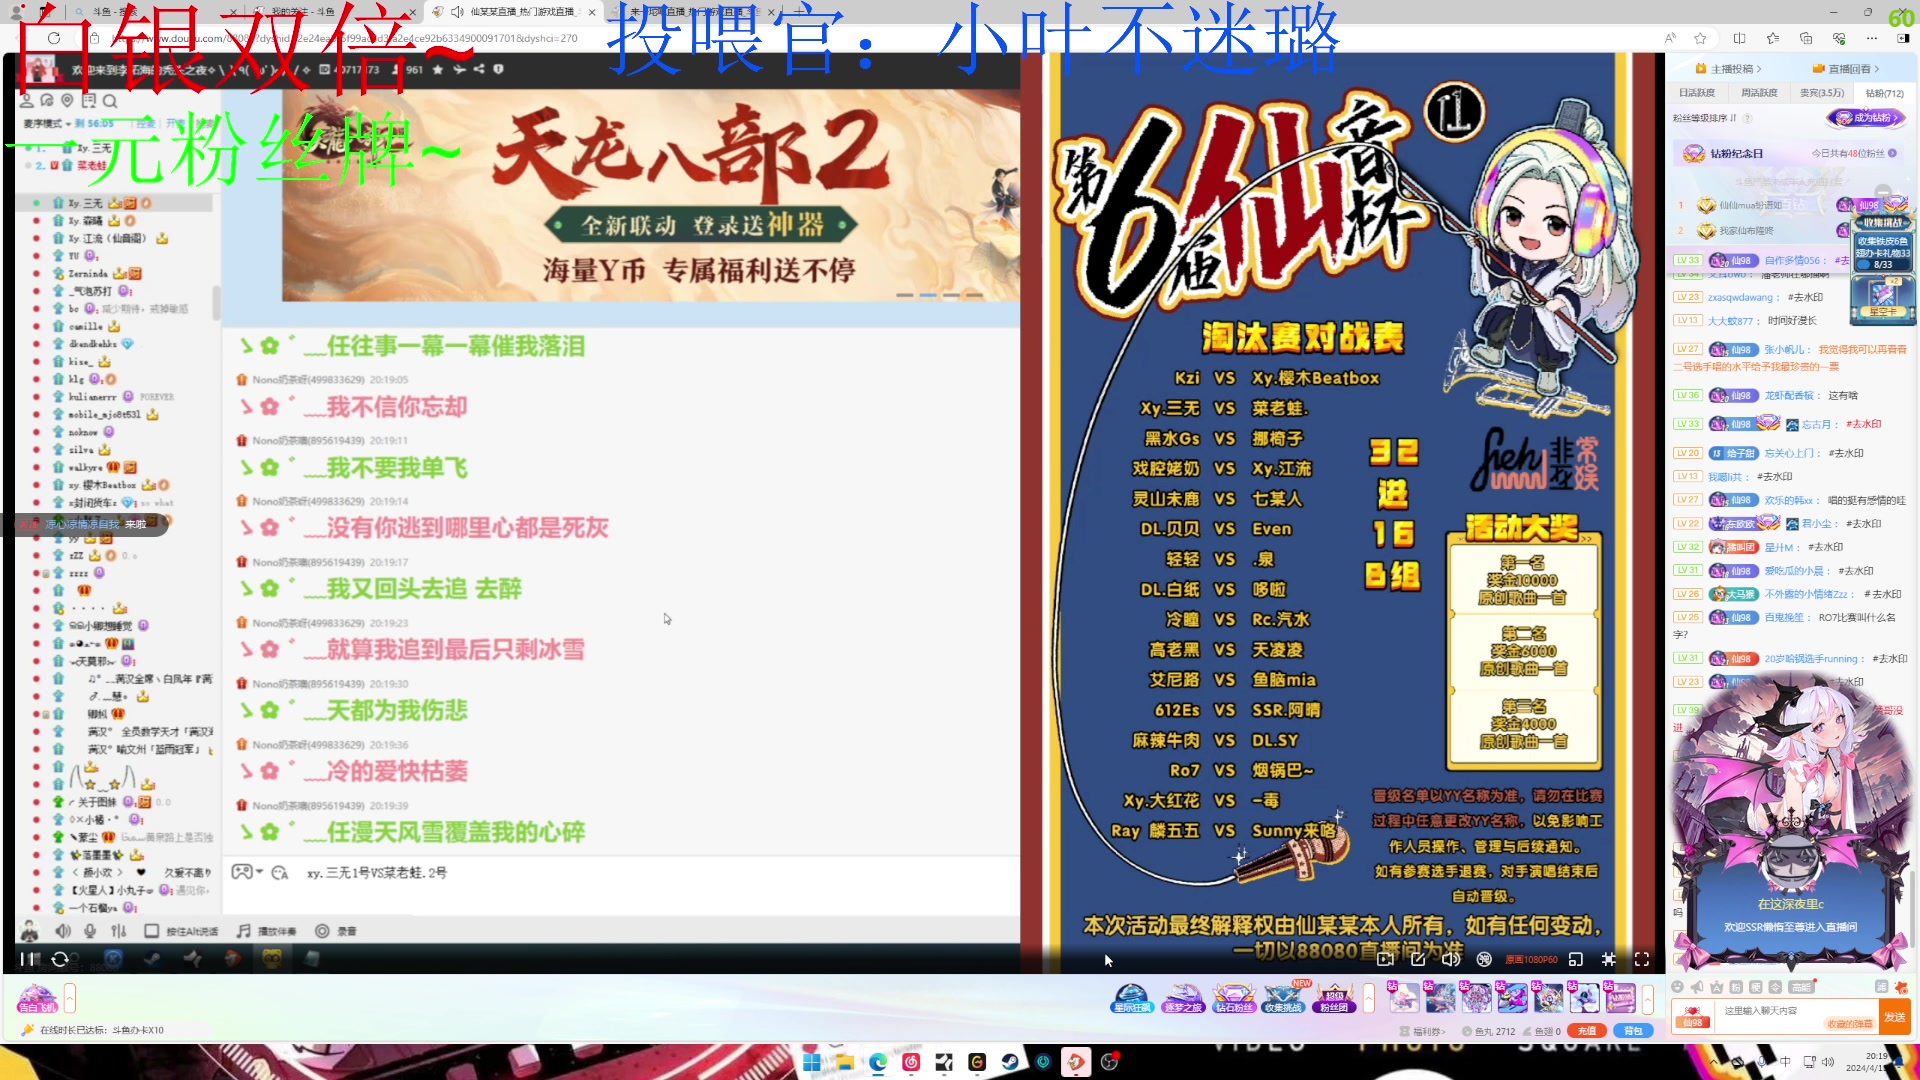Click 我家仙布隆咚 in fan ranking

pos(1746,230)
